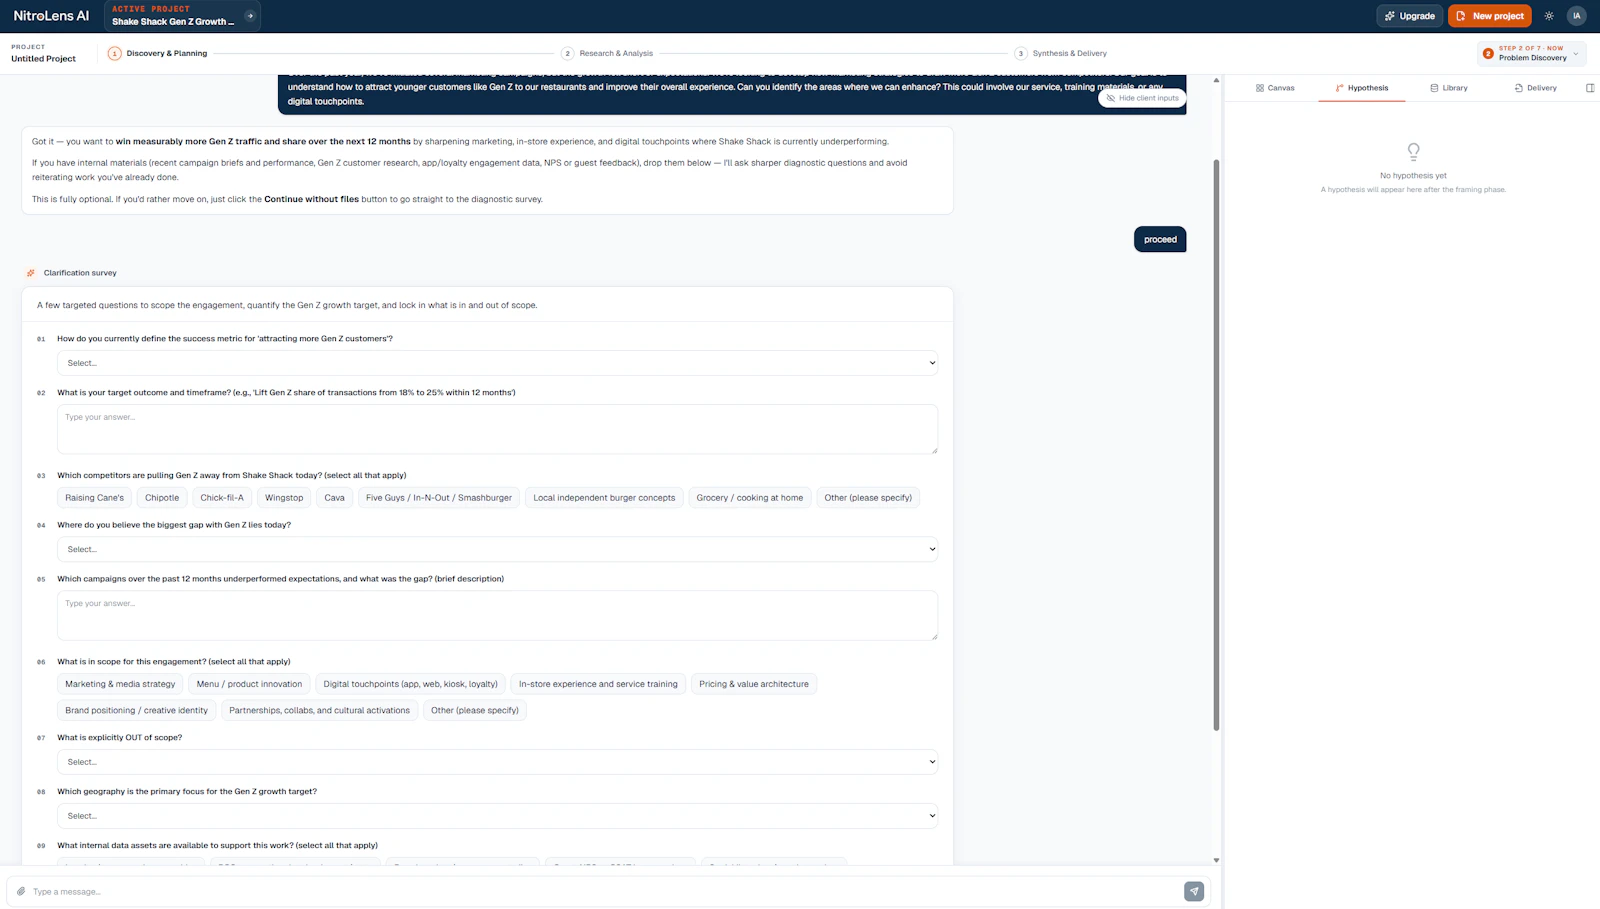1600x909 pixels.
Task: Toggle Grocery / cooking at home chip
Action: (x=750, y=498)
